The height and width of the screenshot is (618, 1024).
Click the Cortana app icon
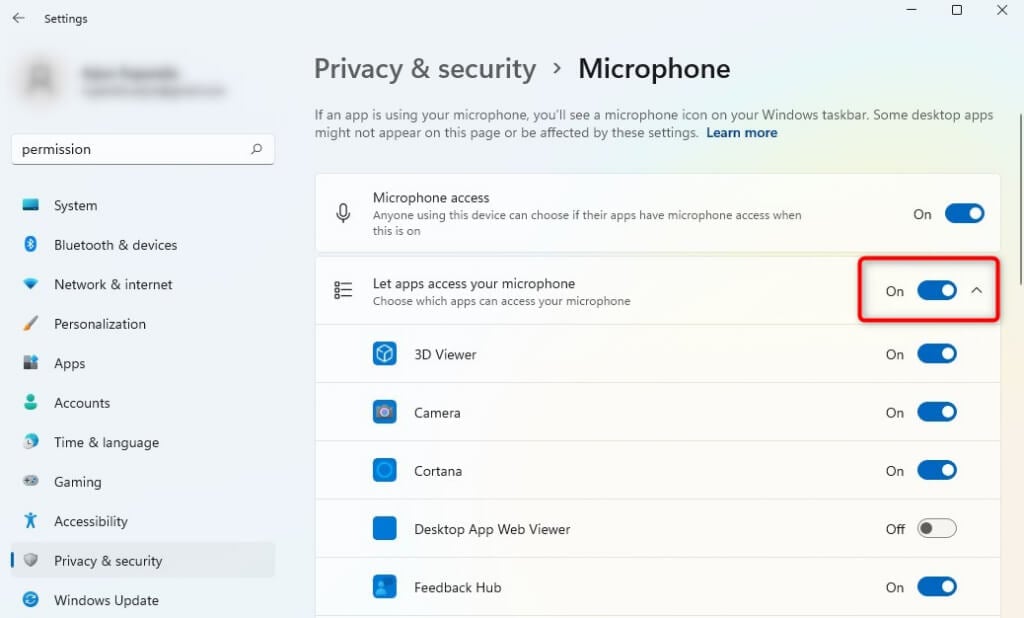385,470
